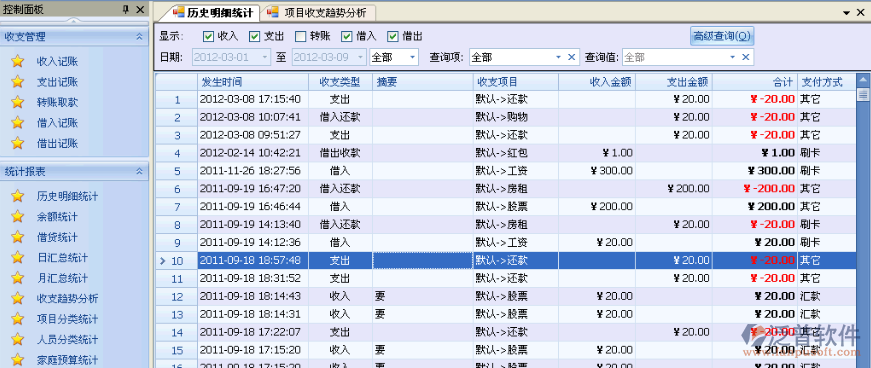Image resolution: width=871 pixels, height=368 pixels.
Task: Toggle the 借出 checkbox
Action: tap(393, 36)
